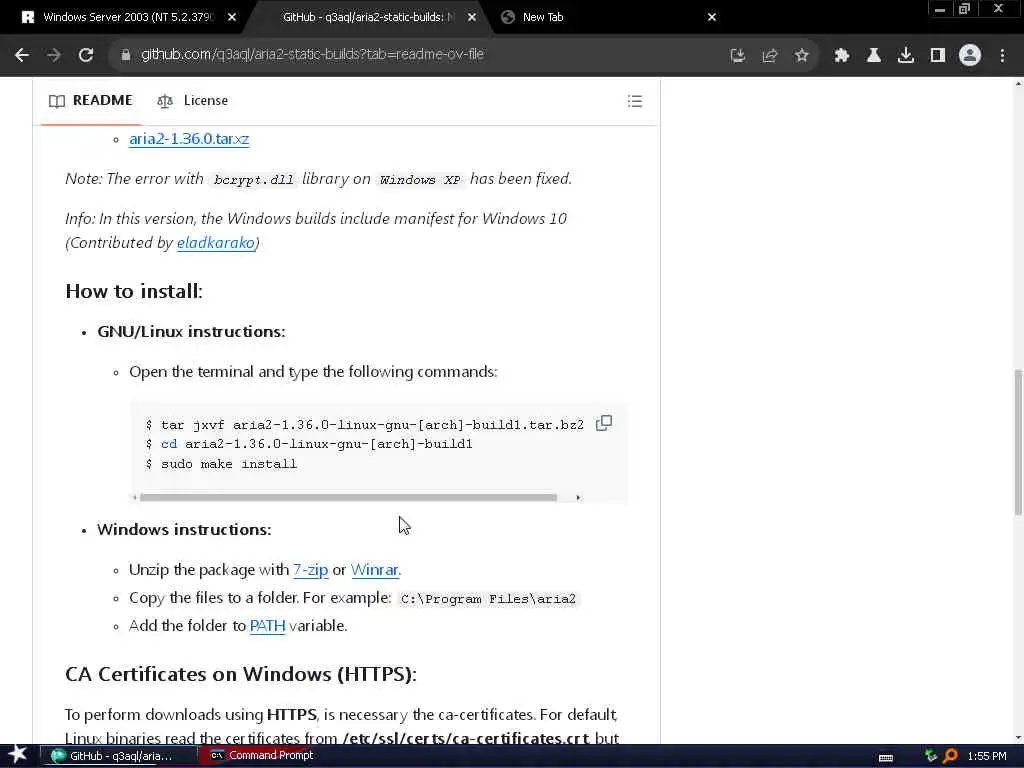Click page scrollbar up arrow
Image resolution: width=1024 pixels, height=768 pixels.
1018,84
